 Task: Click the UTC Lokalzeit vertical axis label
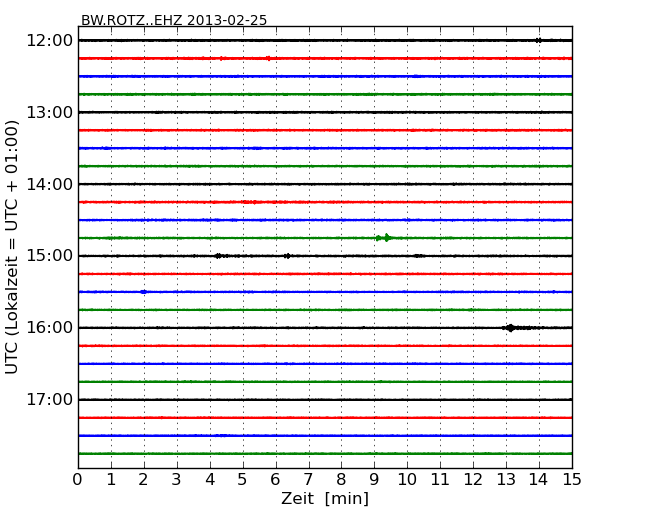tap(12, 247)
